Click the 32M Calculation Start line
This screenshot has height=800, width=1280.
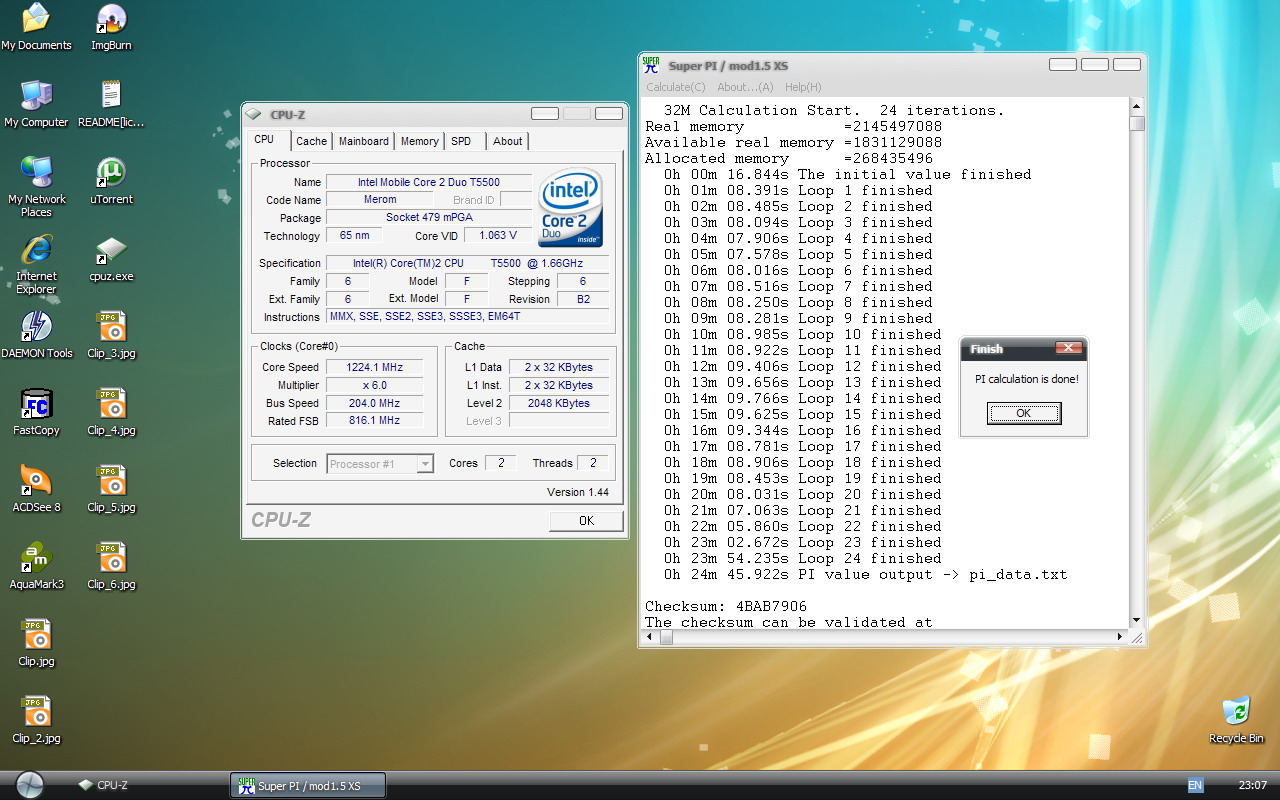click(834, 110)
